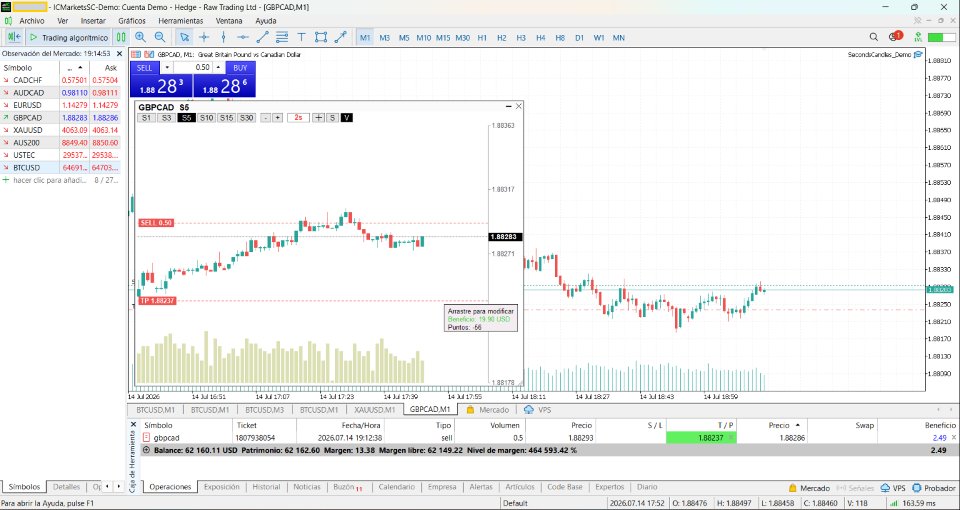Toggle Trading algorítmico button
The width and height of the screenshot is (960, 510).
pyautogui.click(x=69, y=37)
